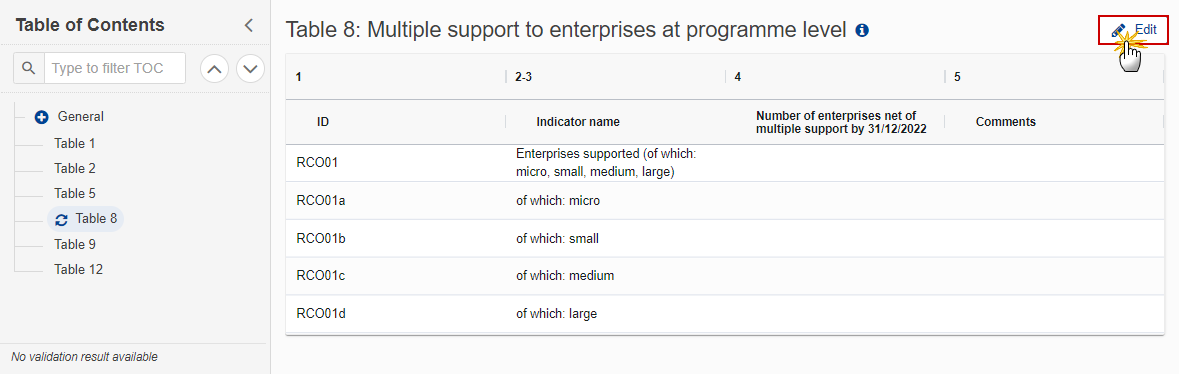Viewport: 1179px width, 374px height.
Task: Click the ID column header
Action: pos(323,122)
